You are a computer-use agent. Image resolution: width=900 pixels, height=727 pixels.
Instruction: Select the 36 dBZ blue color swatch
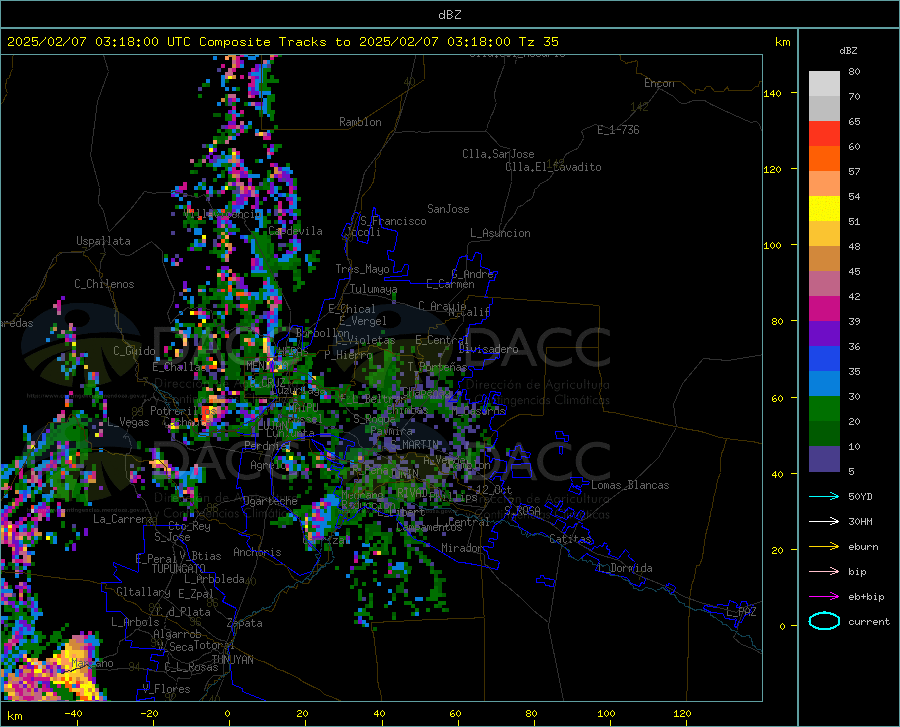click(824, 359)
